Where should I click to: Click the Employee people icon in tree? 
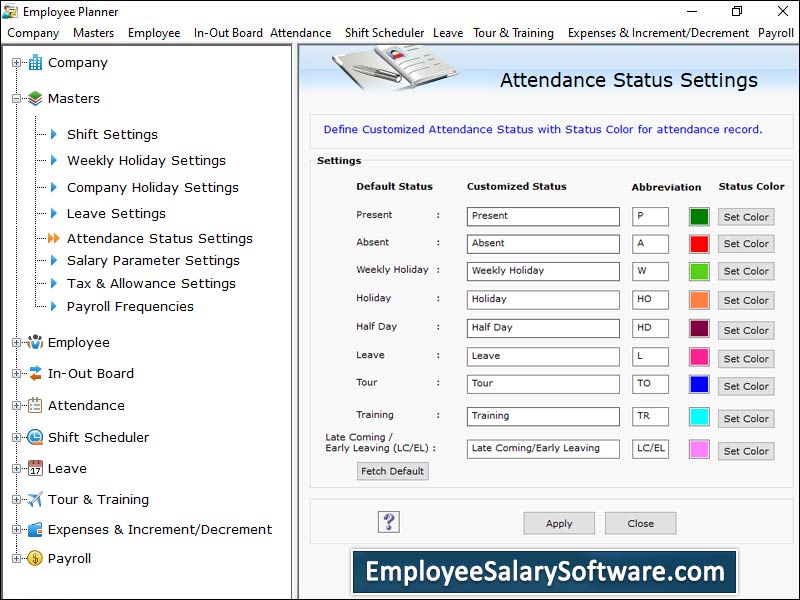pyautogui.click(x=35, y=343)
